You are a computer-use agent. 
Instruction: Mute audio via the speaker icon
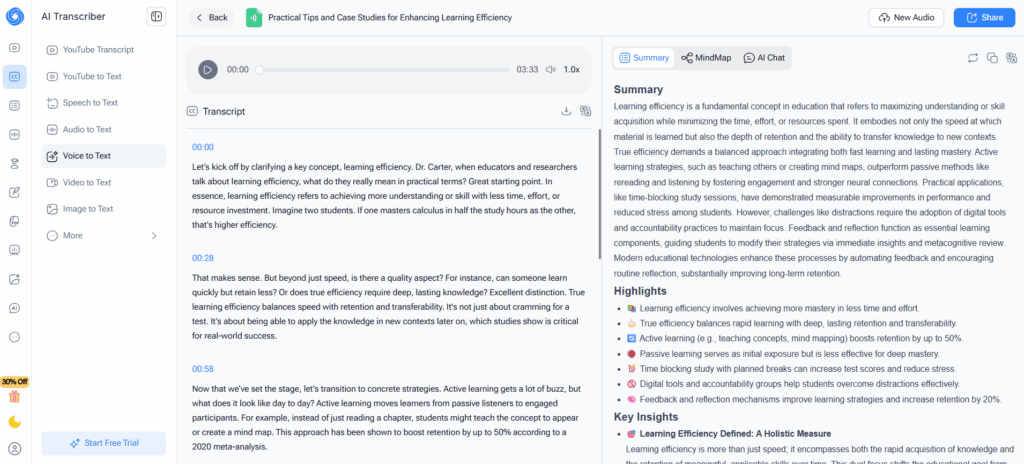(551, 69)
